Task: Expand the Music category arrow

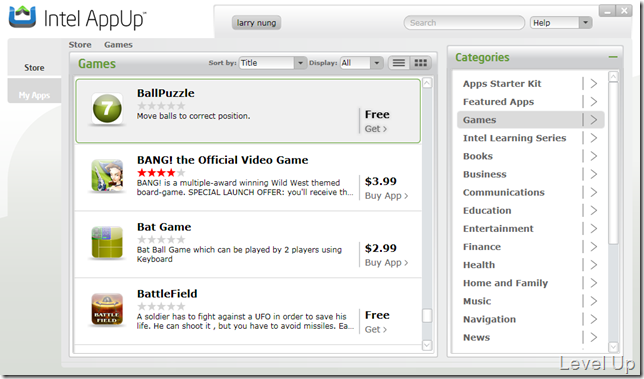Action: tap(593, 301)
